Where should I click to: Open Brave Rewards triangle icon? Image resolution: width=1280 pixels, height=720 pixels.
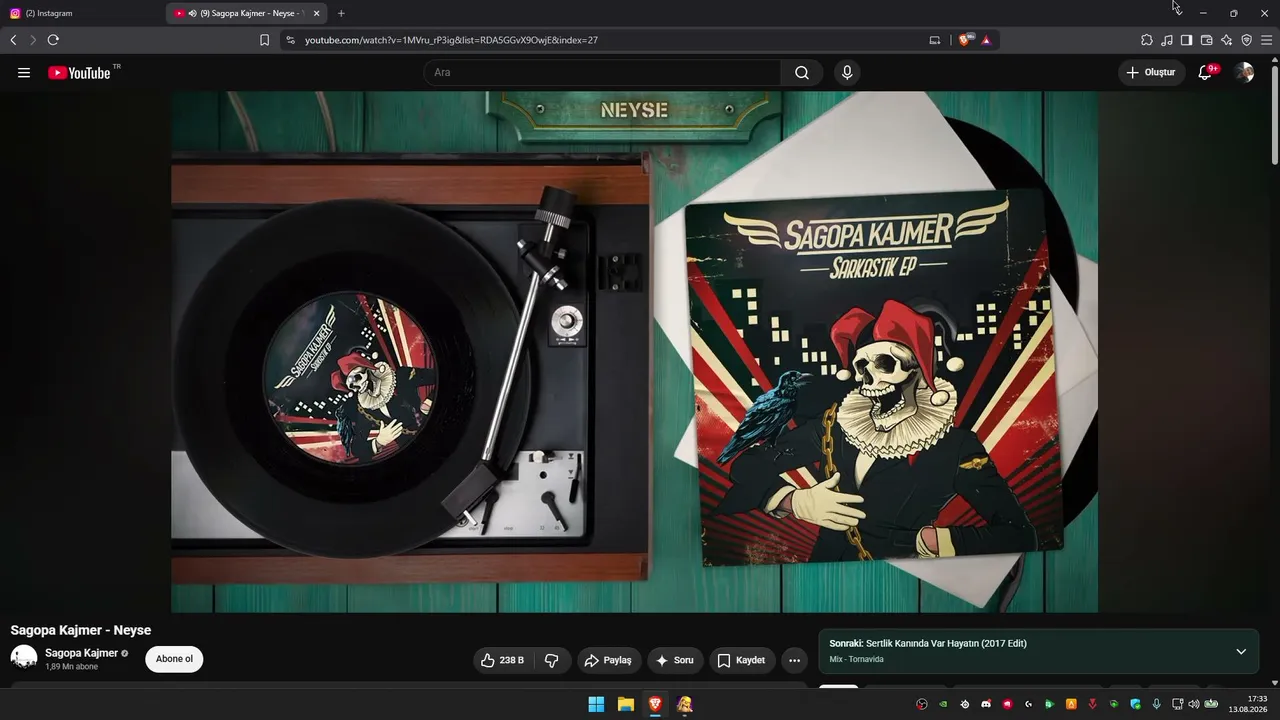point(986,40)
